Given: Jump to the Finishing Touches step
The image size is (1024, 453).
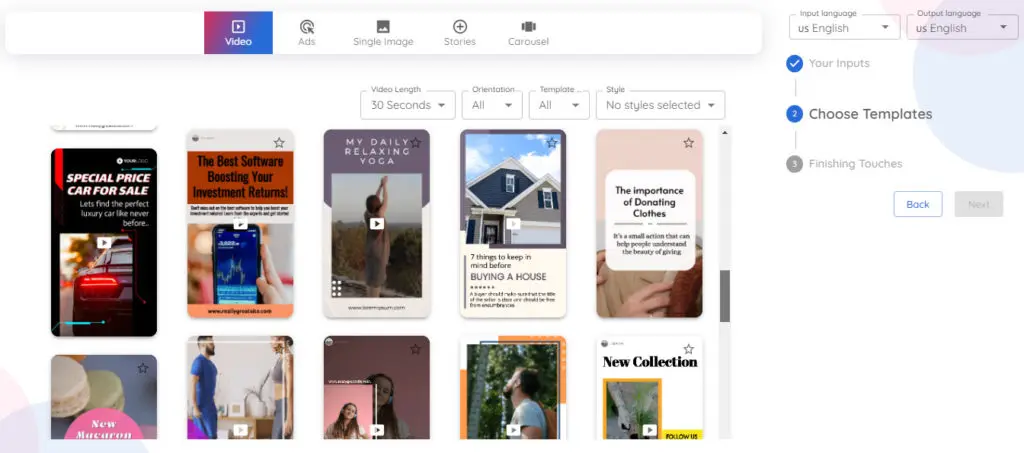Looking at the screenshot, I should [x=855, y=164].
